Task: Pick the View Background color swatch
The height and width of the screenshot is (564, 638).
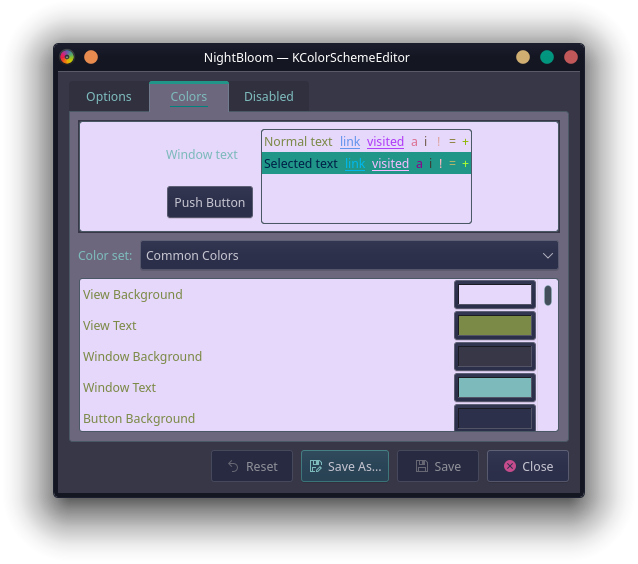Action: click(495, 295)
